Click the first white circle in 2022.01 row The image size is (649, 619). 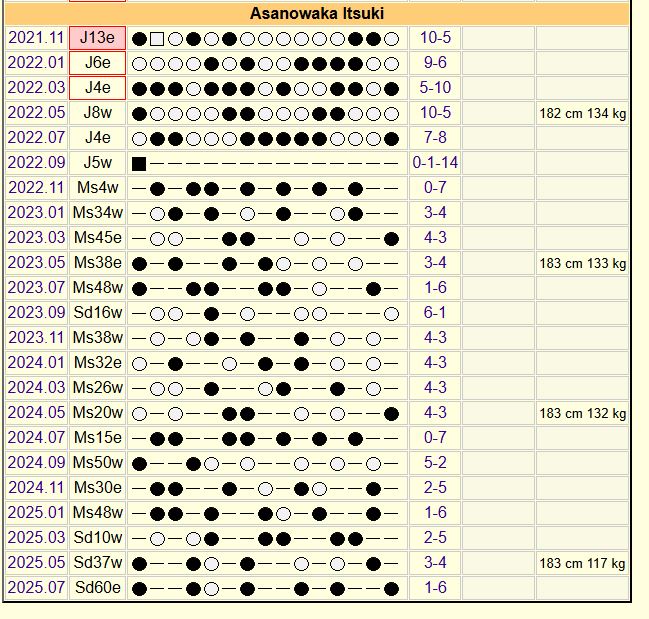point(139,64)
